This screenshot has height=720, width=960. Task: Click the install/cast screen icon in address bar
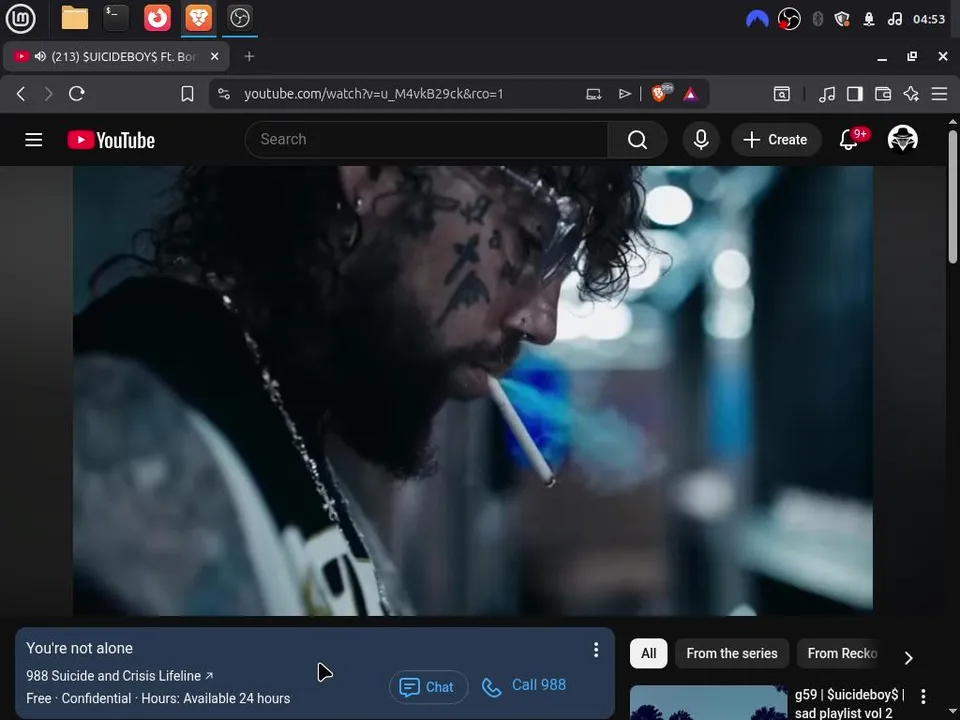coord(593,94)
